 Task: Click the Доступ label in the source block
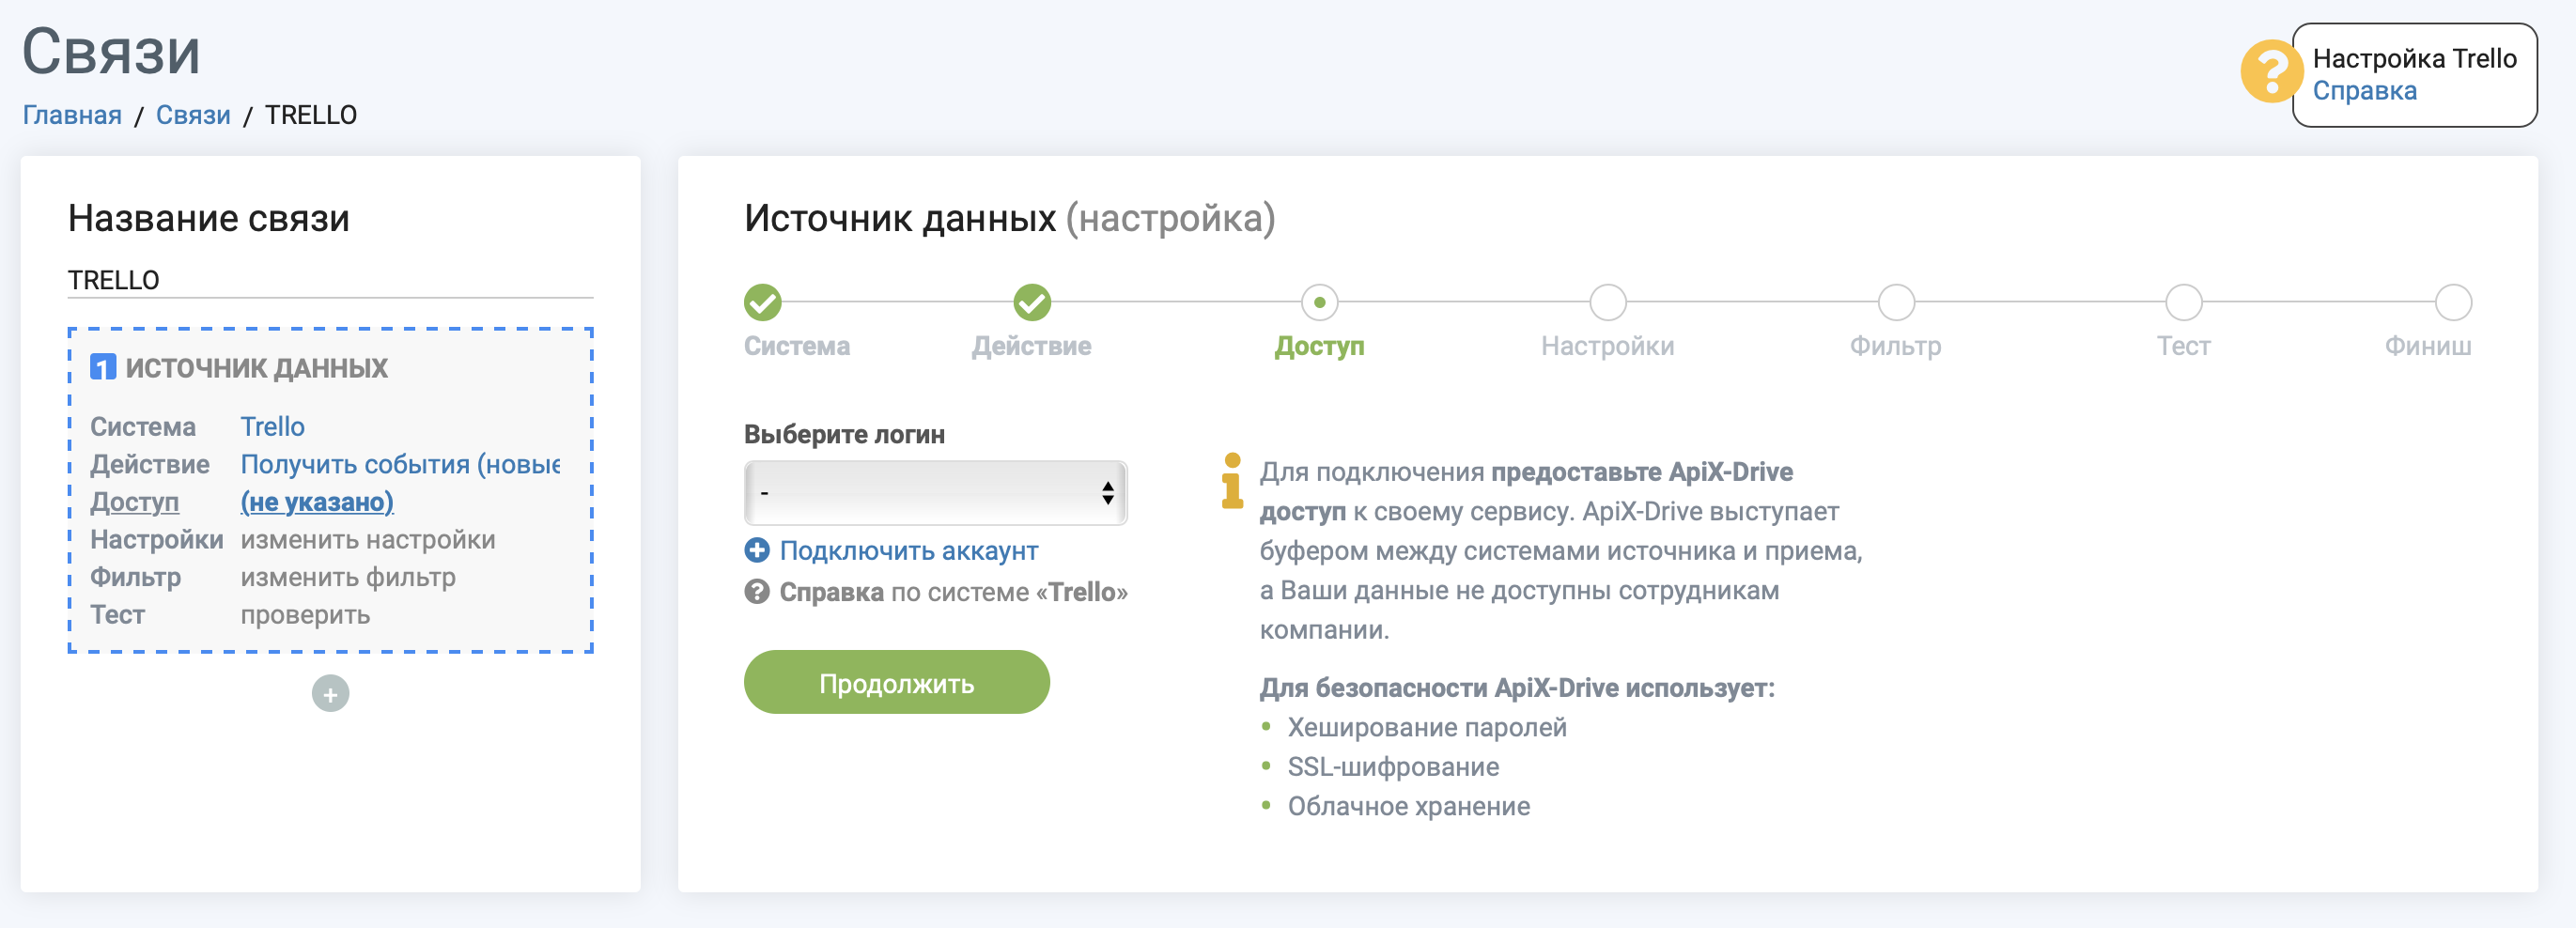tap(135, 502)
